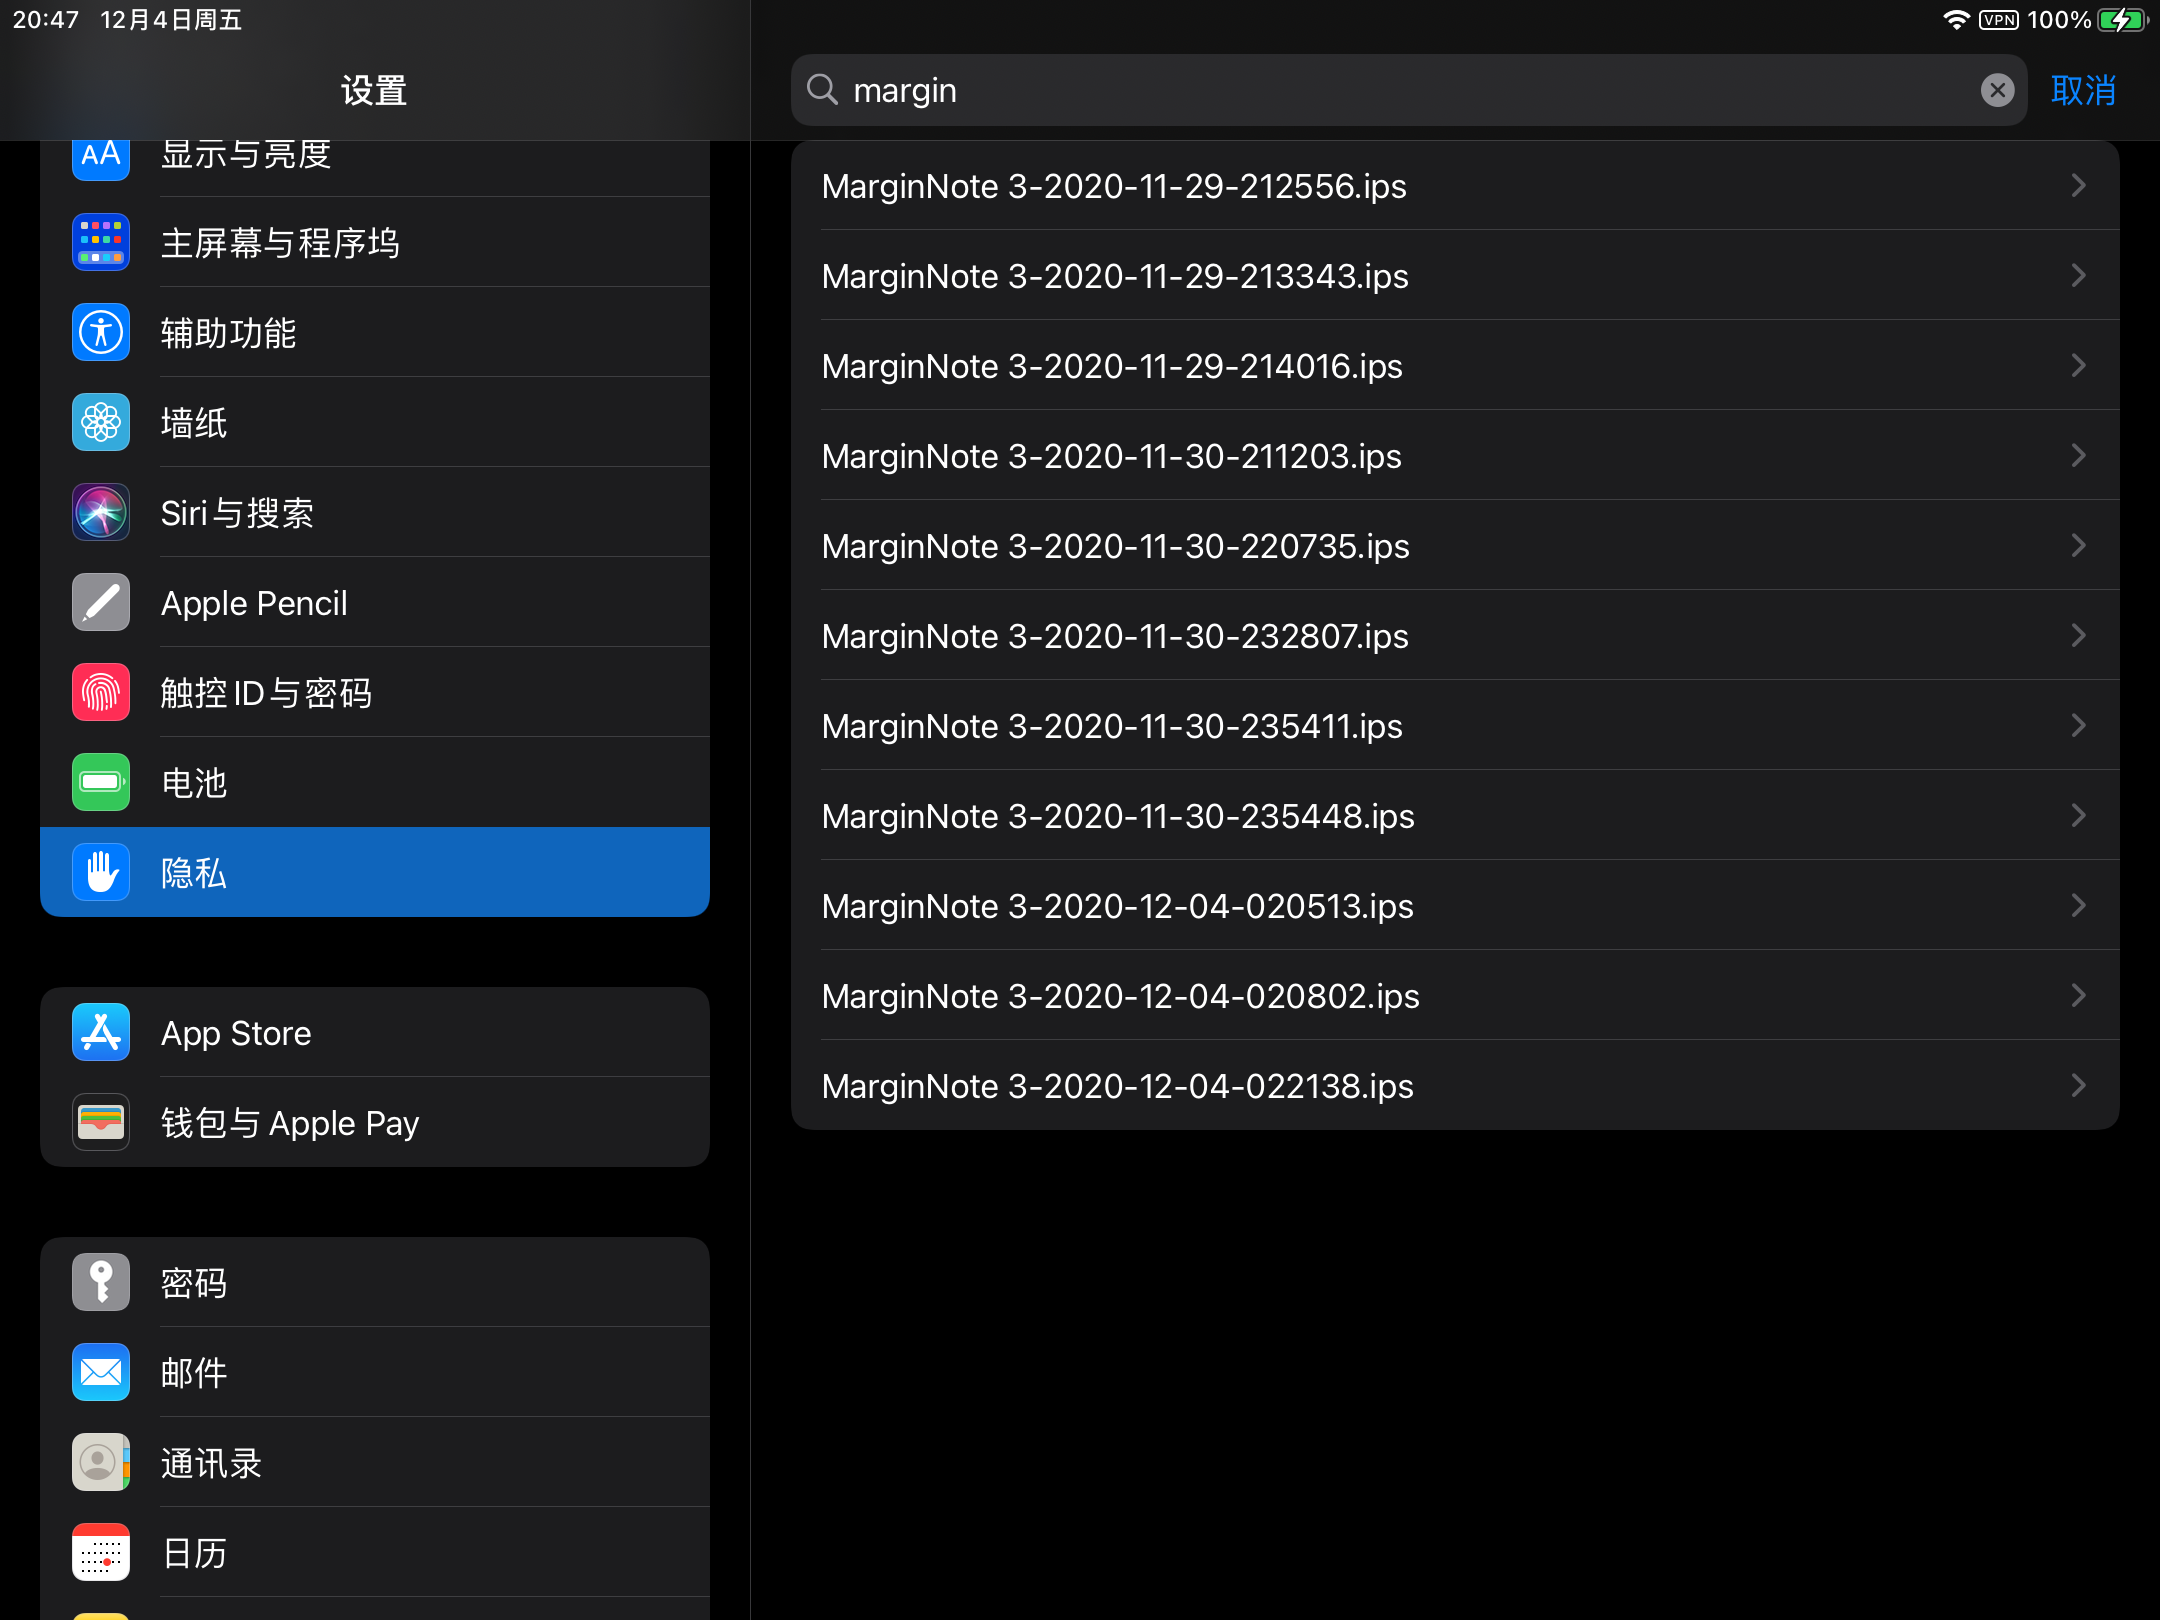This screenshot has height=1620, width=2160.
Task: Expand chevron for 2020-11-30-220735.ips
Action: (x=2079, y=545)
